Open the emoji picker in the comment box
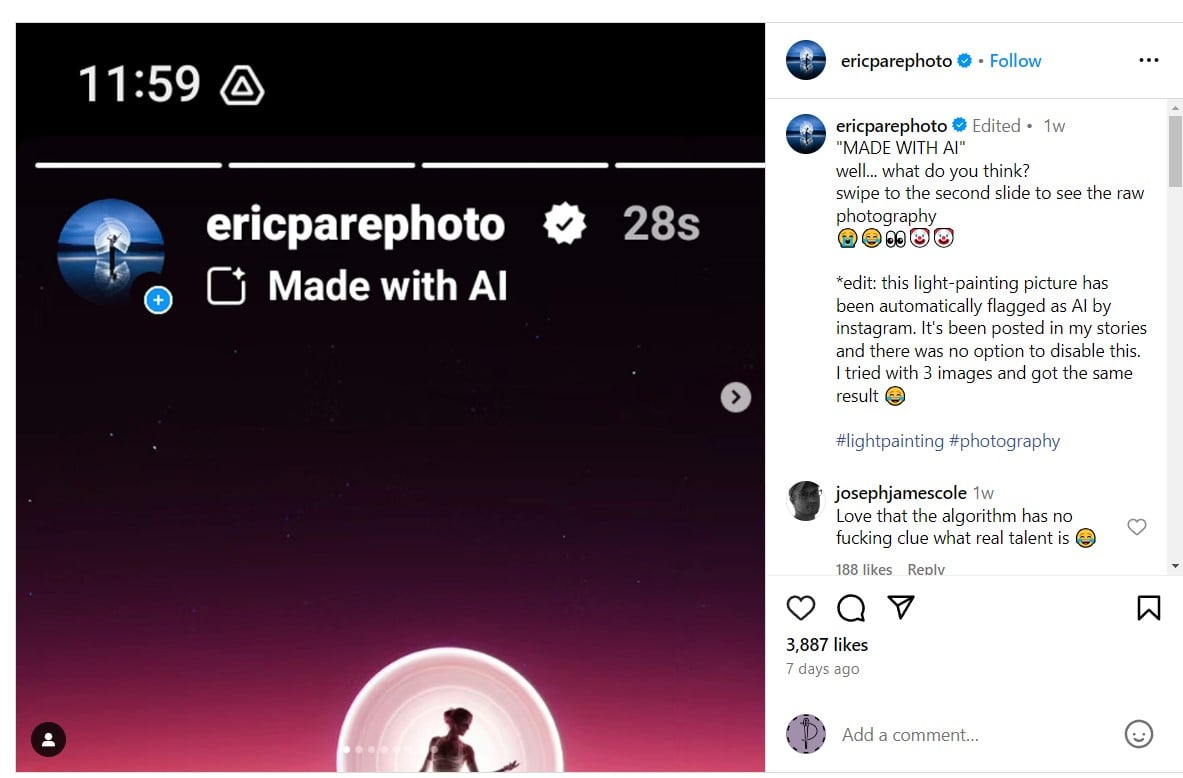Viewport: 1183px width, 778px height. pos(1138,734)
